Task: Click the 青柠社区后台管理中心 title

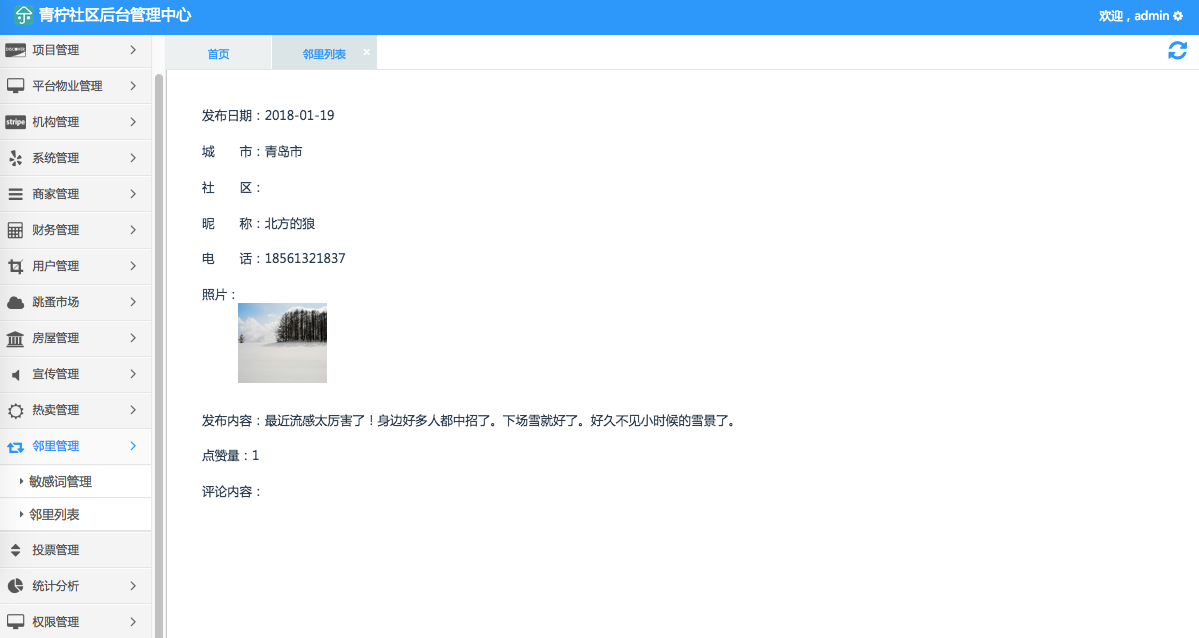Action: coord(115,15)
